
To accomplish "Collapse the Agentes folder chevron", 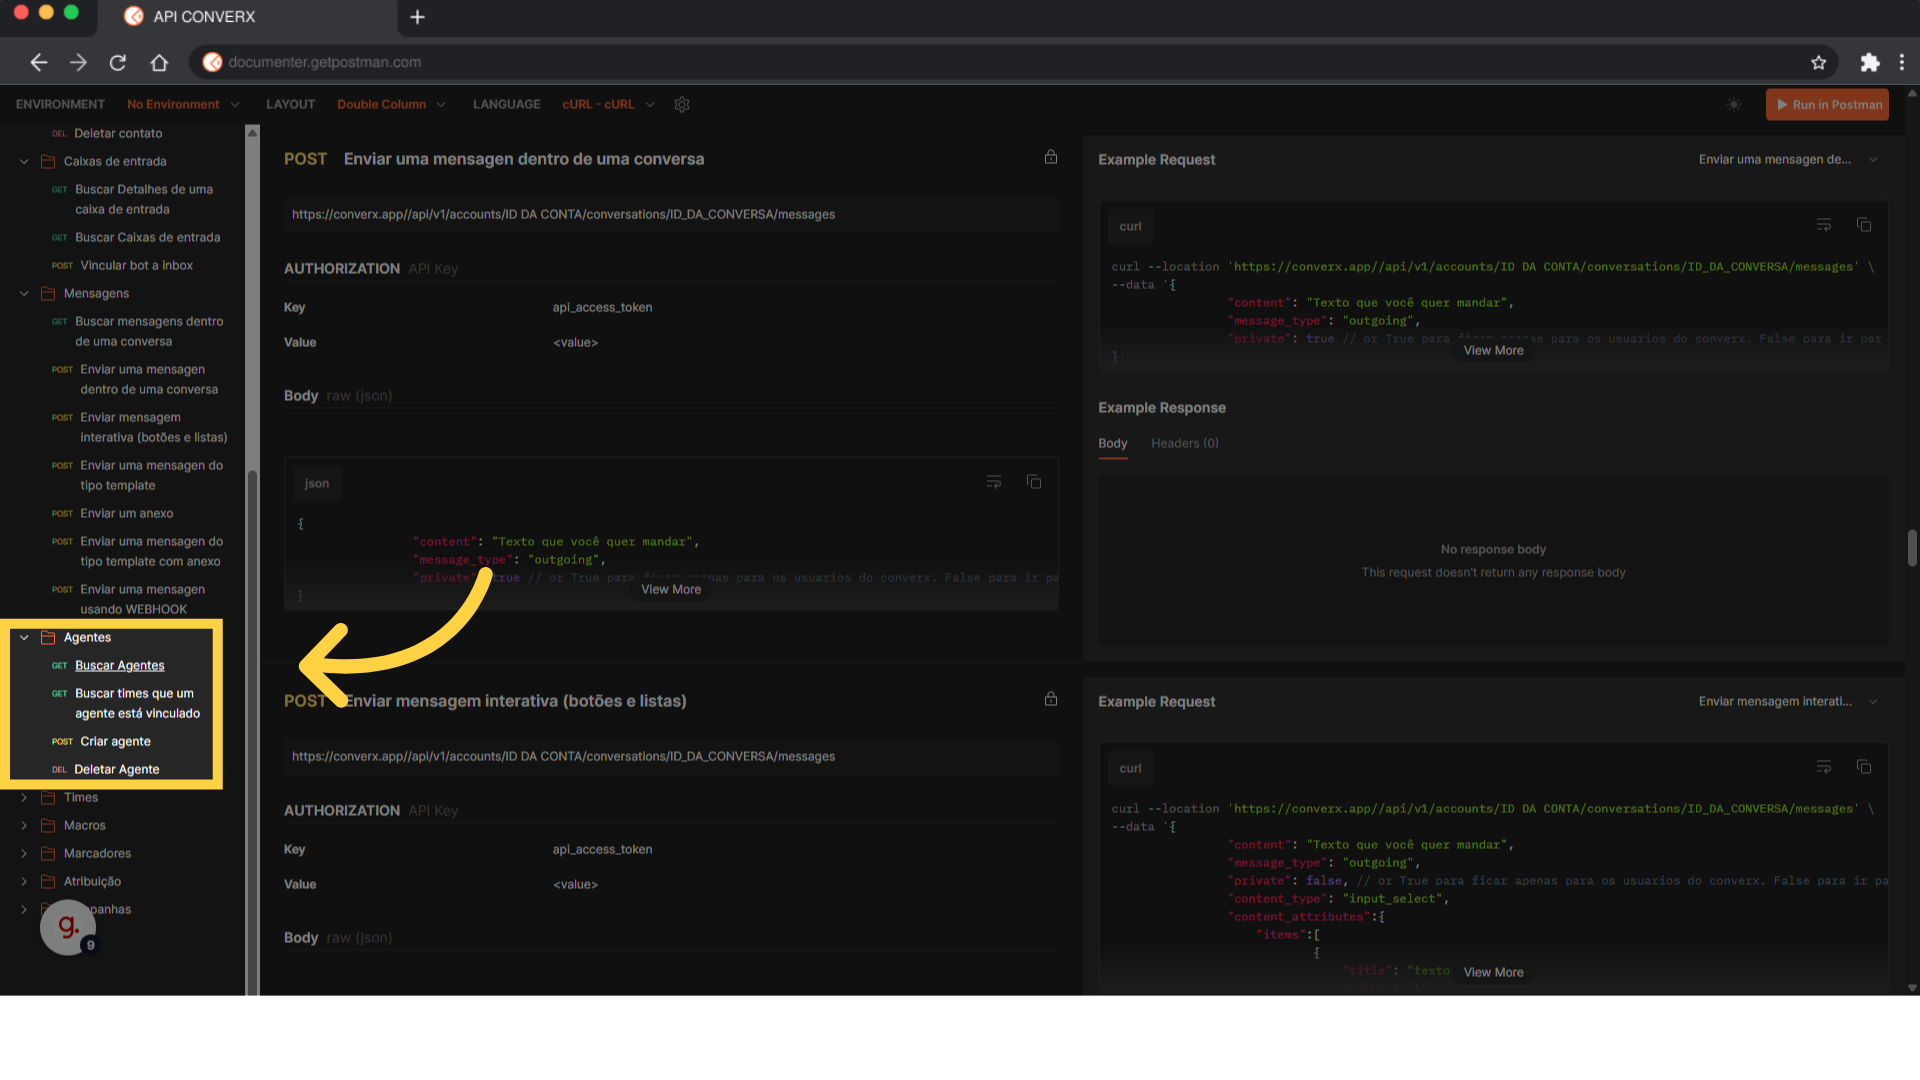I will pyautogui.click(x=24, y=637).
